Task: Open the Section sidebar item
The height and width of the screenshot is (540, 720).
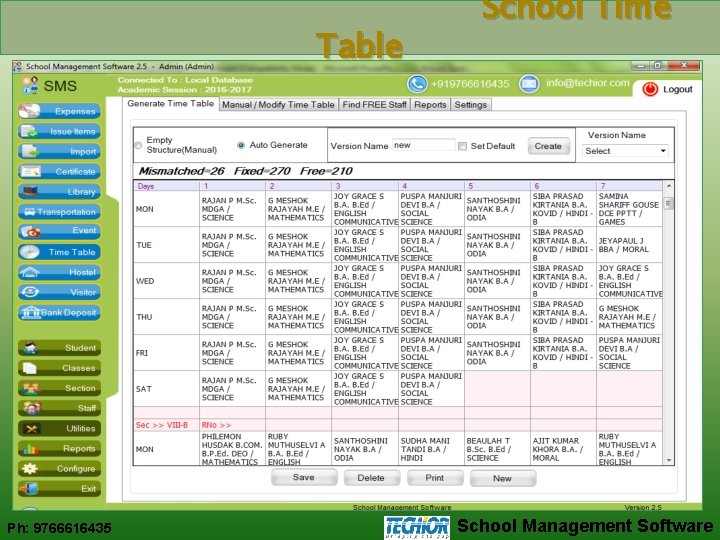Action: coord(59,388)
